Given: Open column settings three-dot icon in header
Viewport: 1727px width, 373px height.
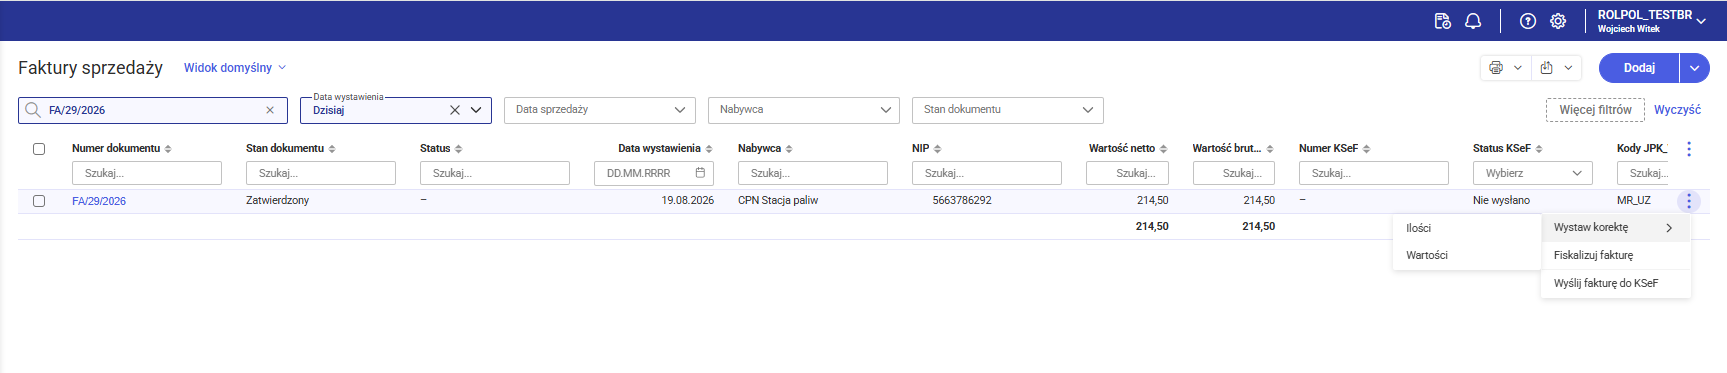Looking at the screenshot, I should click(1689, 149).
